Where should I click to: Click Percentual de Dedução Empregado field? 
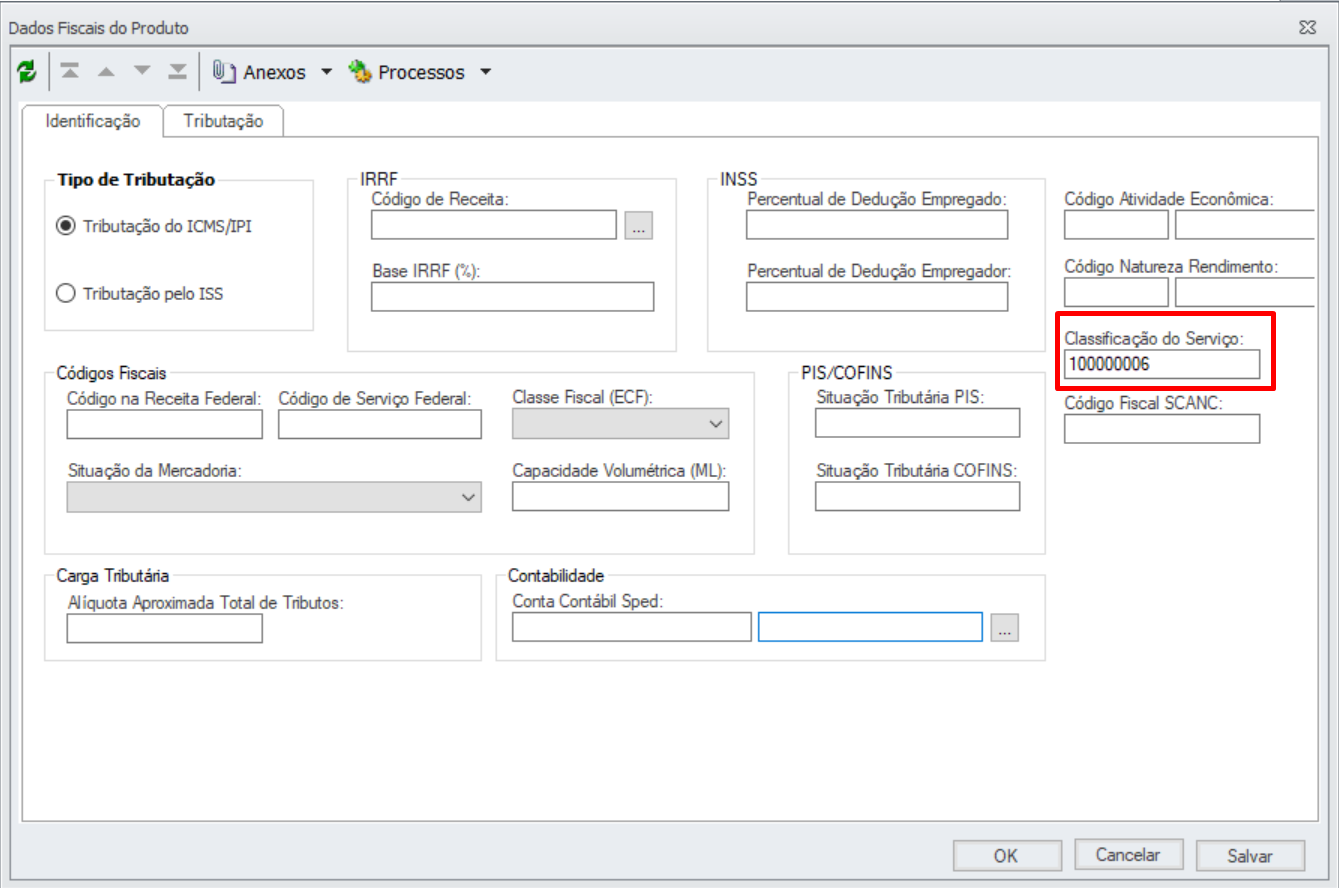click(x=877, y=226)
